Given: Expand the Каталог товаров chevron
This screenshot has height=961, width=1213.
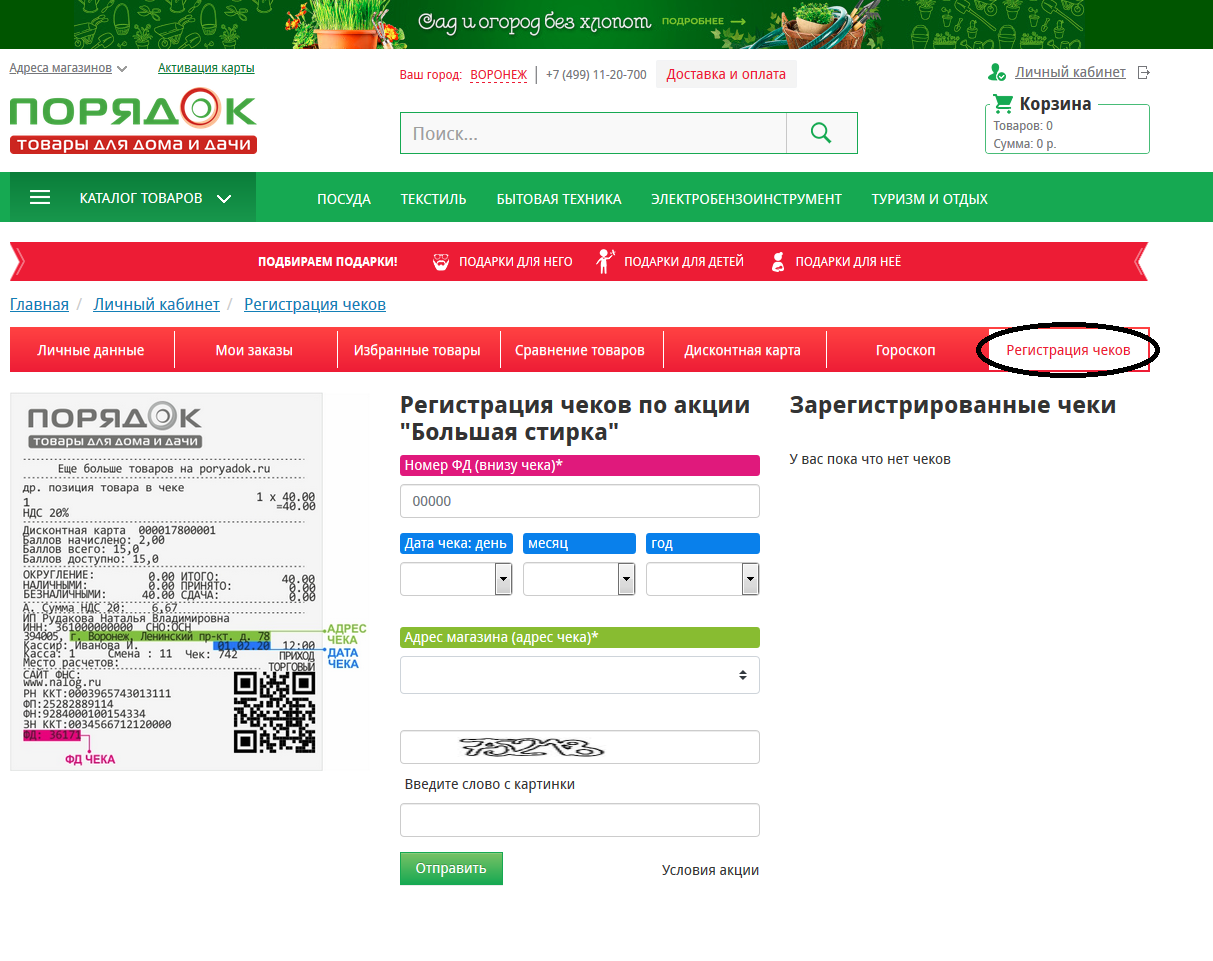Looking at the screenshot, I should [x=224, y=198].
